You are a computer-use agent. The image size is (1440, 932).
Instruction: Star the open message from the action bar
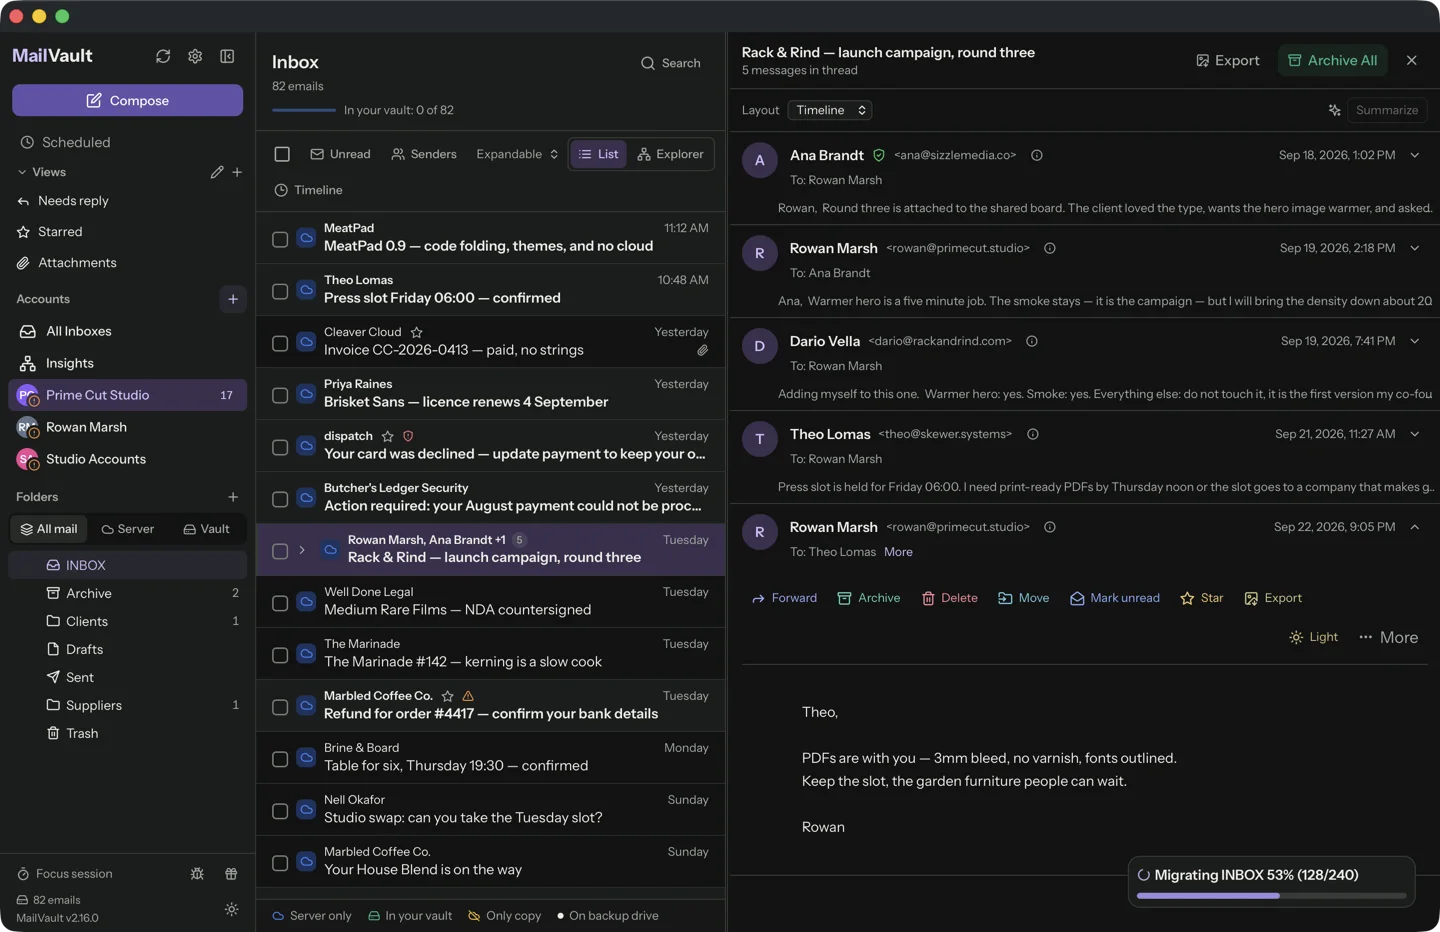pos(1201,598)
